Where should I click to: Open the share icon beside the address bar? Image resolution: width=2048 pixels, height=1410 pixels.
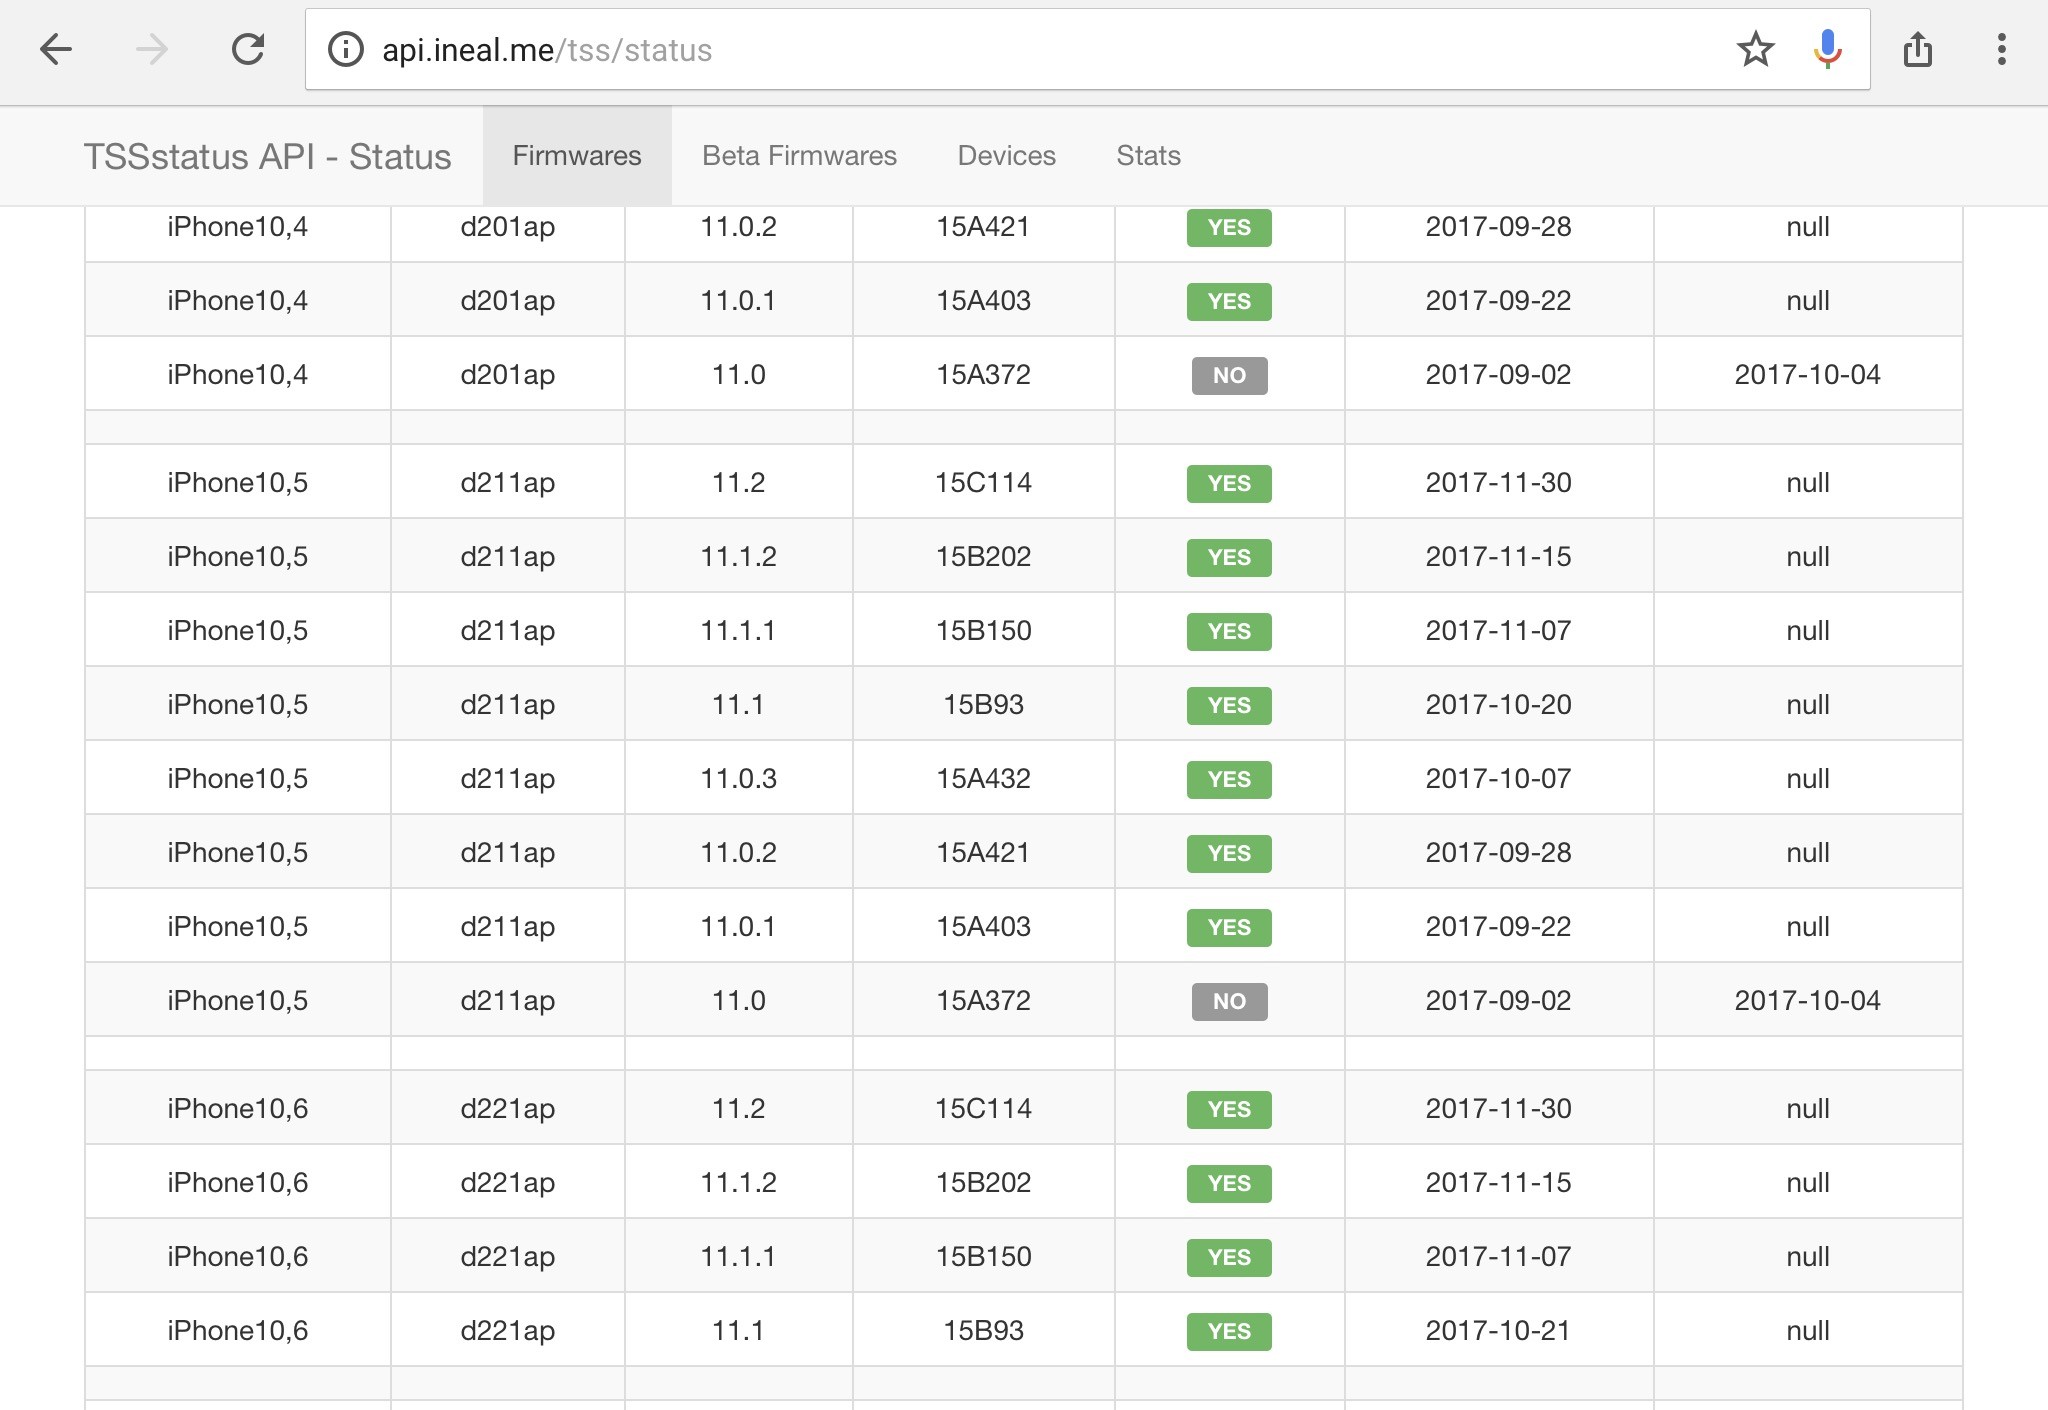pyautogui.click(x=1917, y=49)
